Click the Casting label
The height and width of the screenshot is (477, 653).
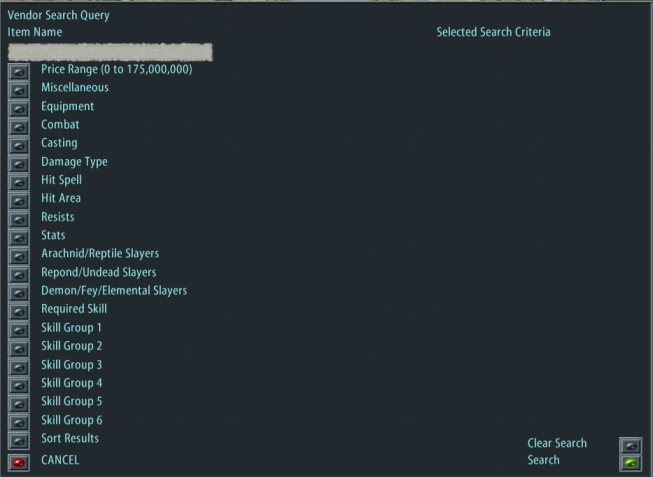(x=59, y=143)
